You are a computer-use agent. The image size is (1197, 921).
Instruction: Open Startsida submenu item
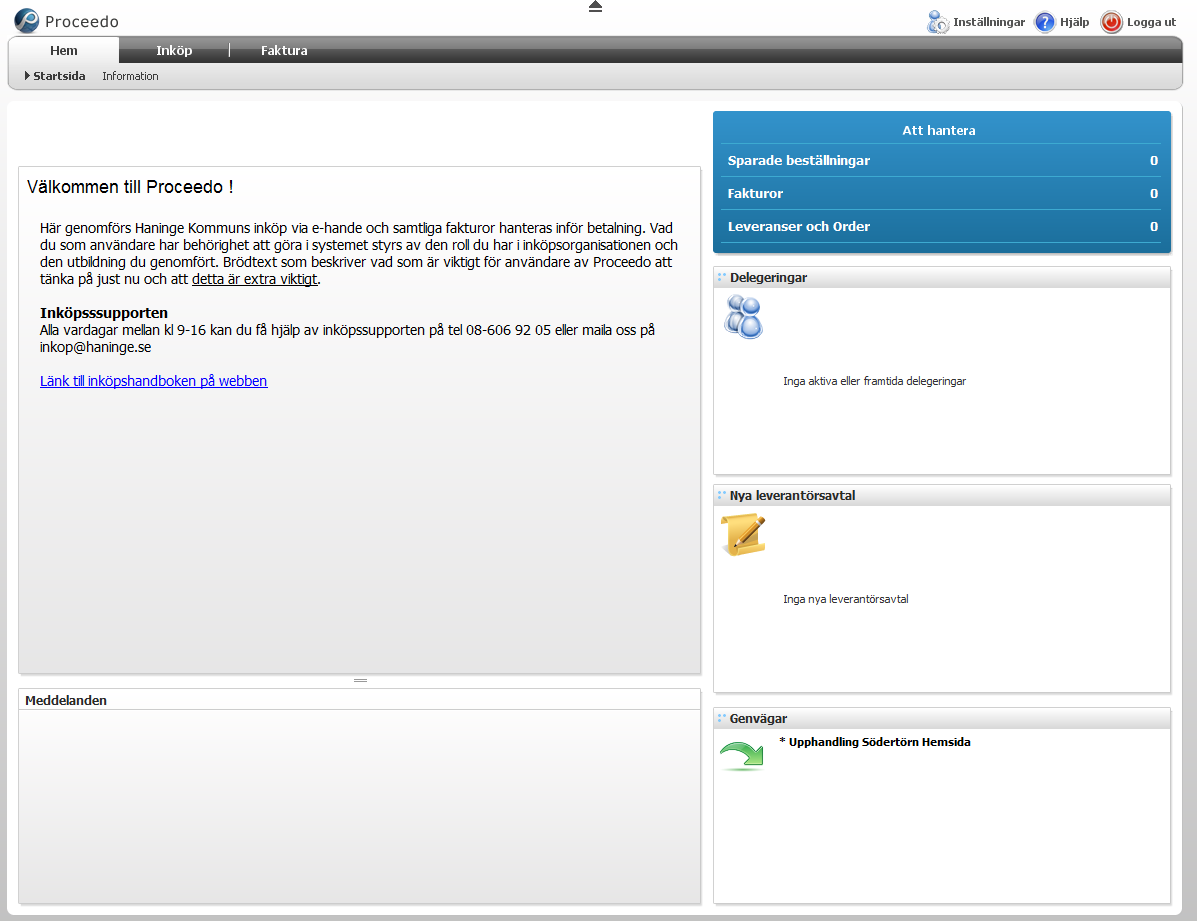point(59,76)
